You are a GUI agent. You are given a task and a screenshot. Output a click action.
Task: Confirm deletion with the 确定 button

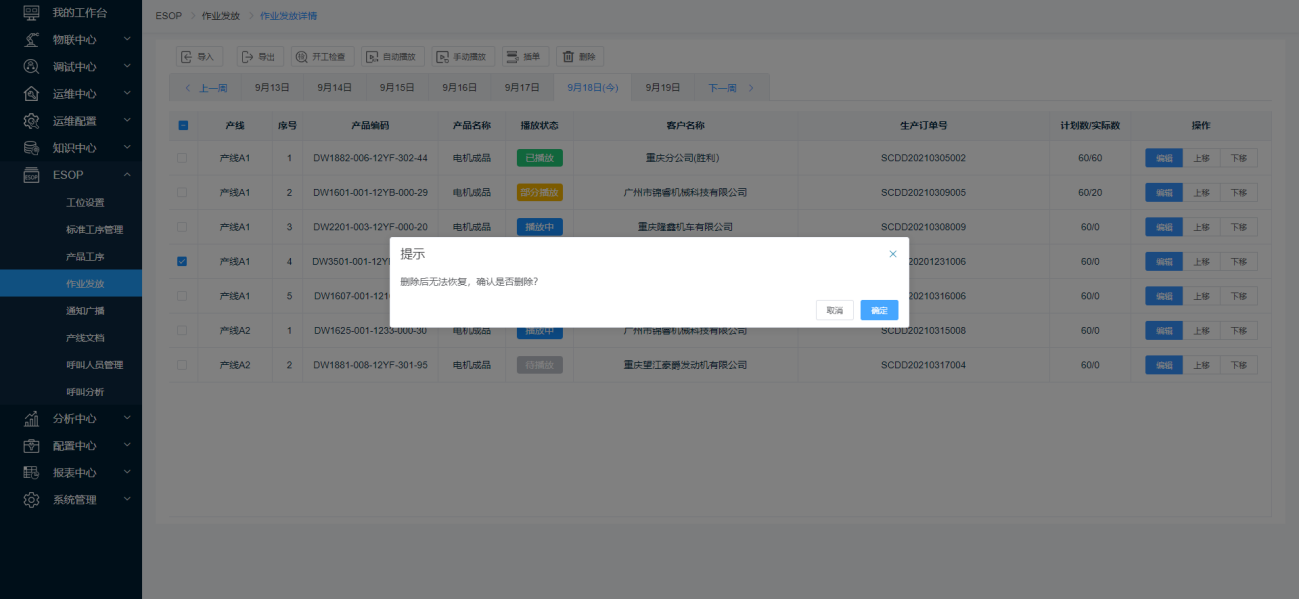click(879, 310)
